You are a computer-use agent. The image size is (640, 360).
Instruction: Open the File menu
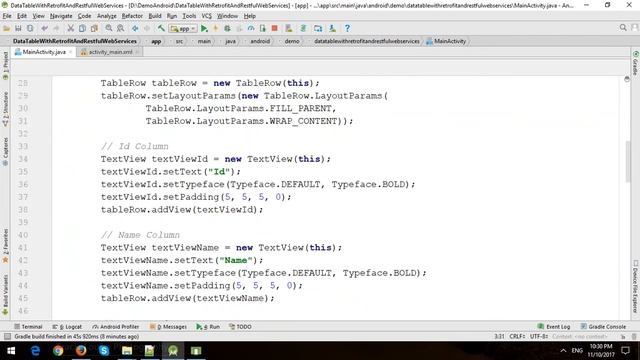click(x=7, y=16)
